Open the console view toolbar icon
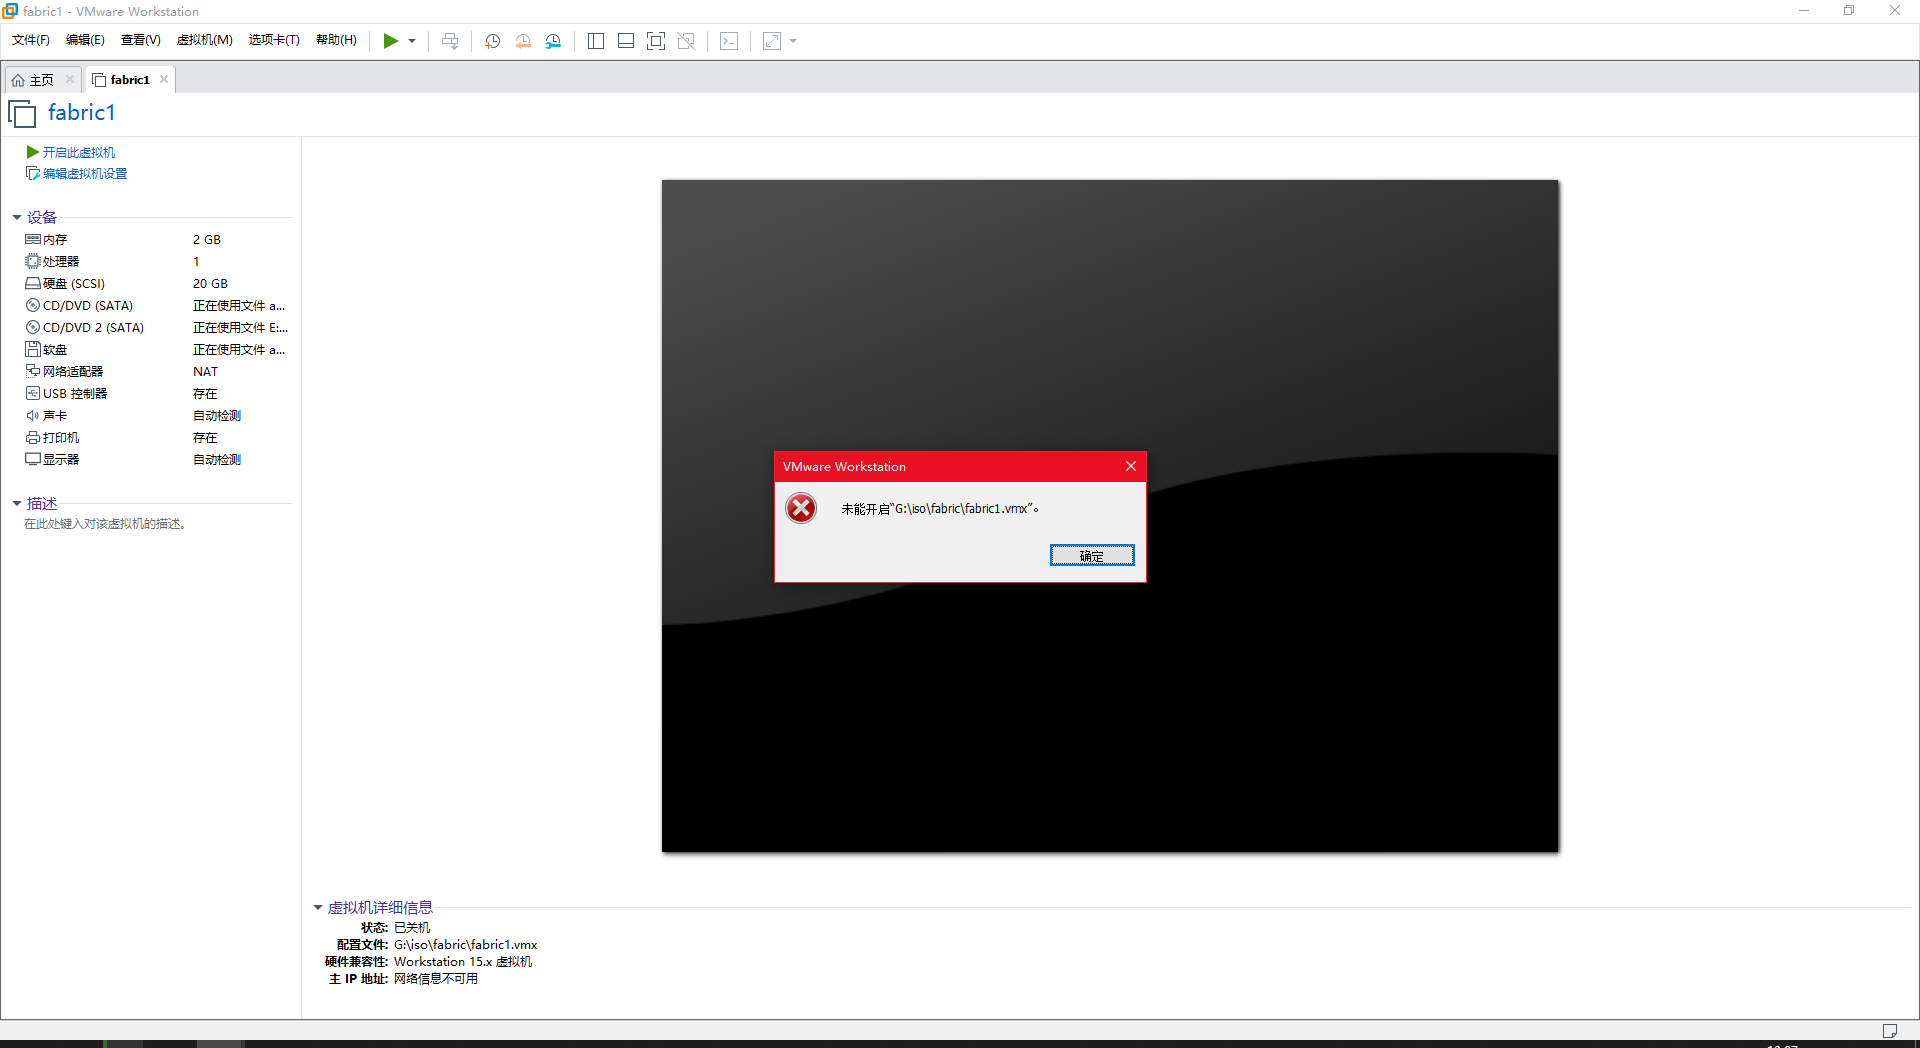The image size is (1920, 1048). coord(730,41)
